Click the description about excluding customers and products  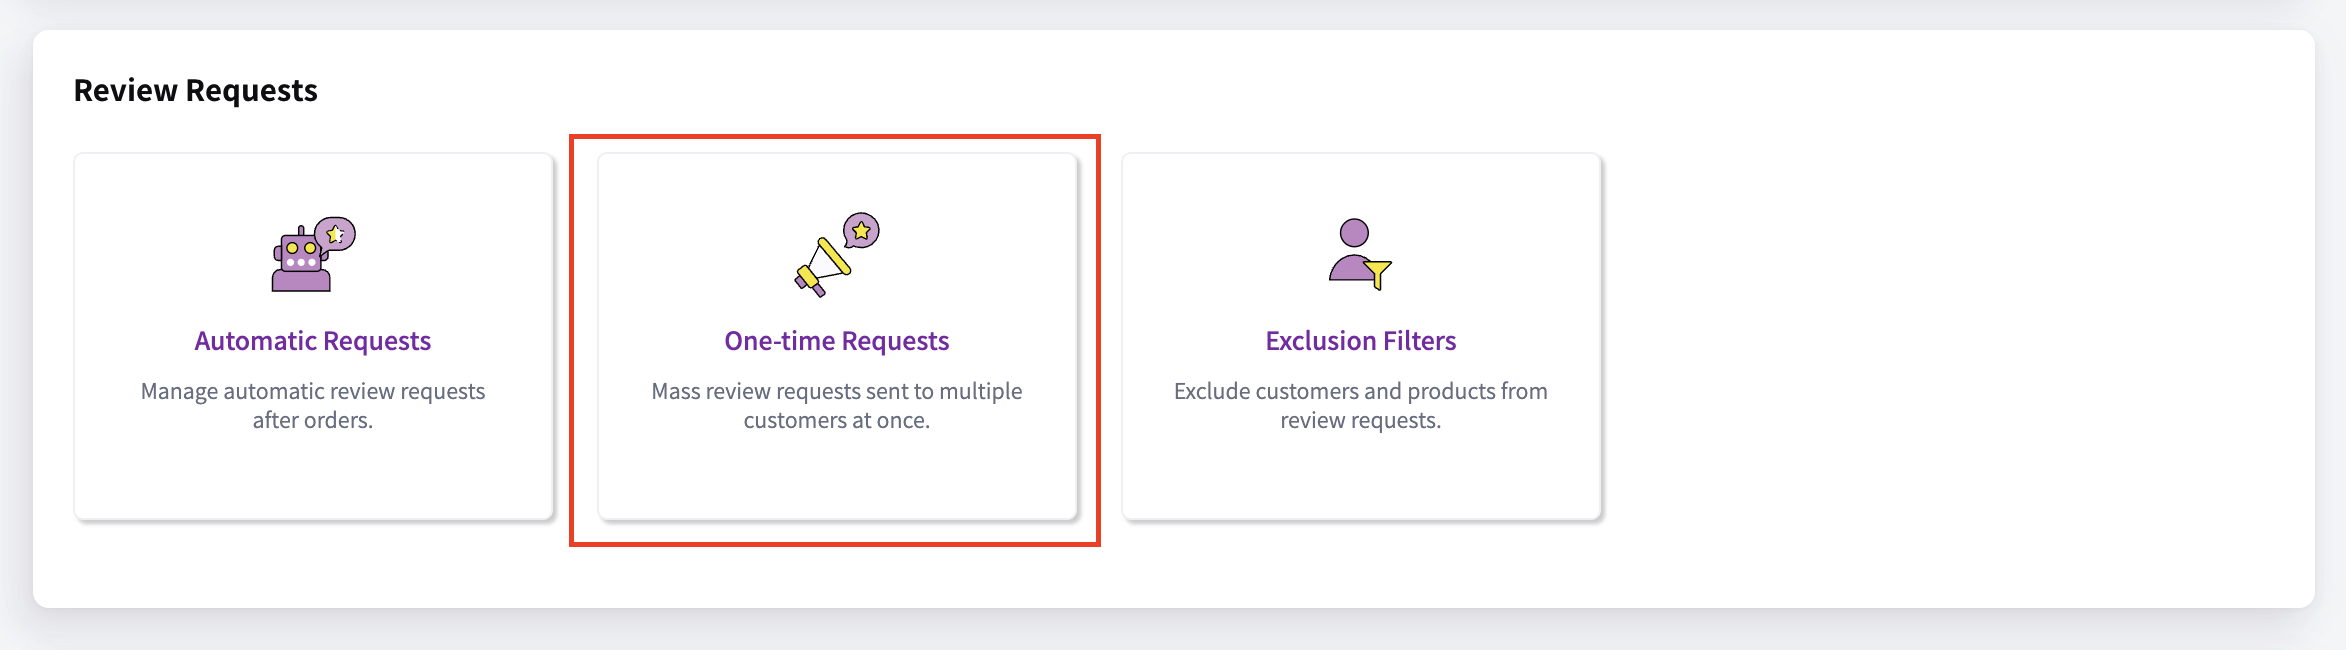click(1358, 405)
